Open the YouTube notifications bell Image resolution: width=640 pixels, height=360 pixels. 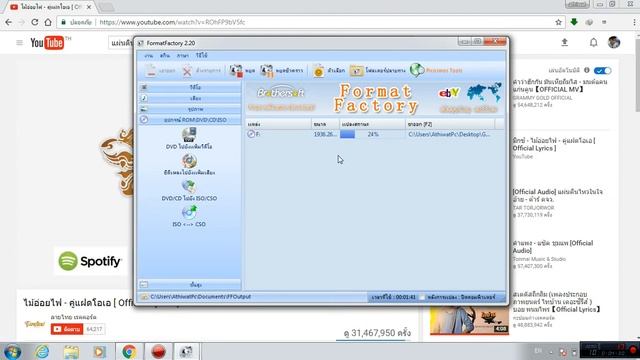[593, 42]
